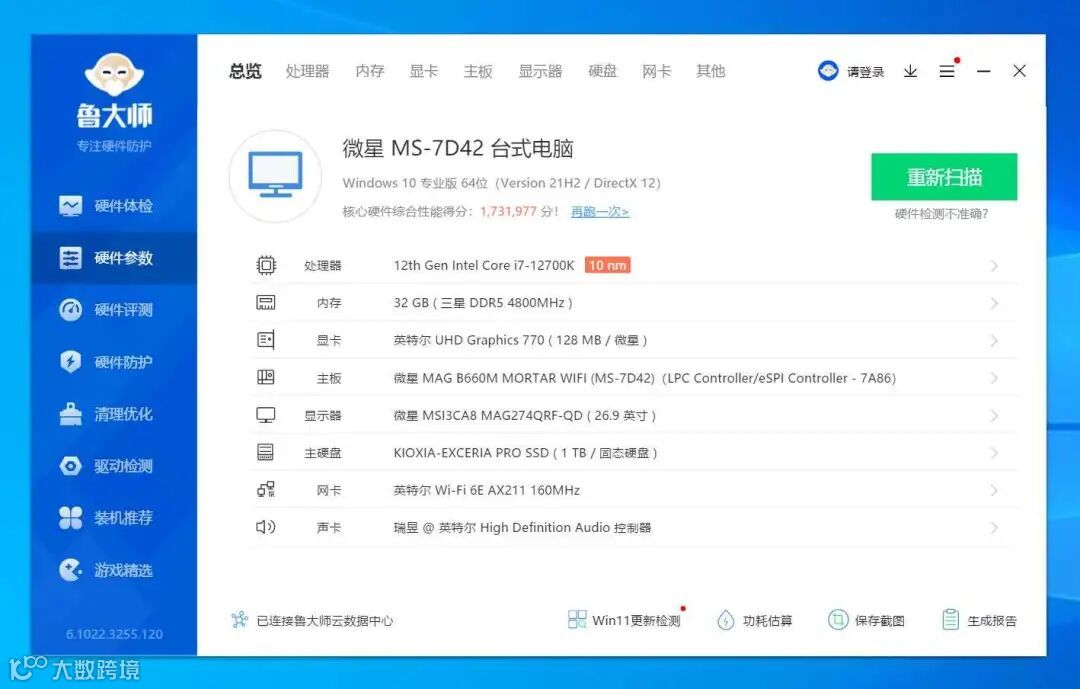Open the hamburger main menu
This screenshot has width=1080, height=689.
(947, 71)
